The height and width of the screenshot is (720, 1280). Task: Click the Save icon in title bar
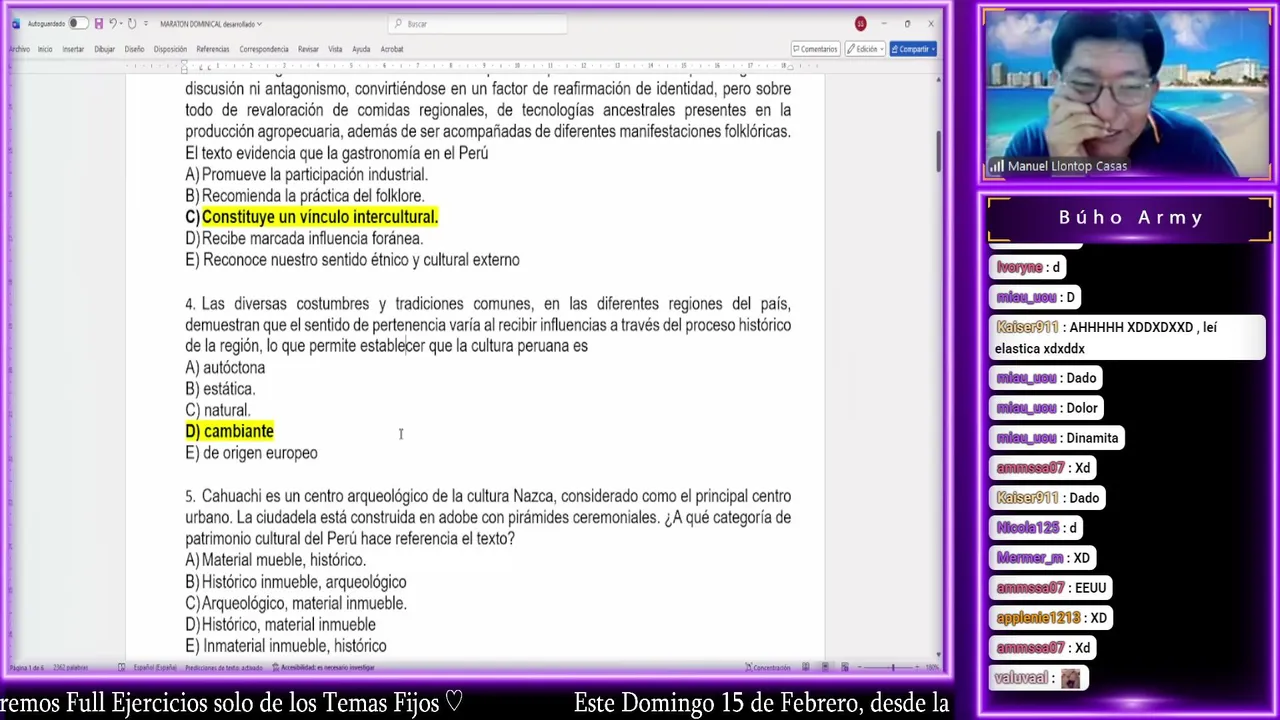(x=98, y=23)
